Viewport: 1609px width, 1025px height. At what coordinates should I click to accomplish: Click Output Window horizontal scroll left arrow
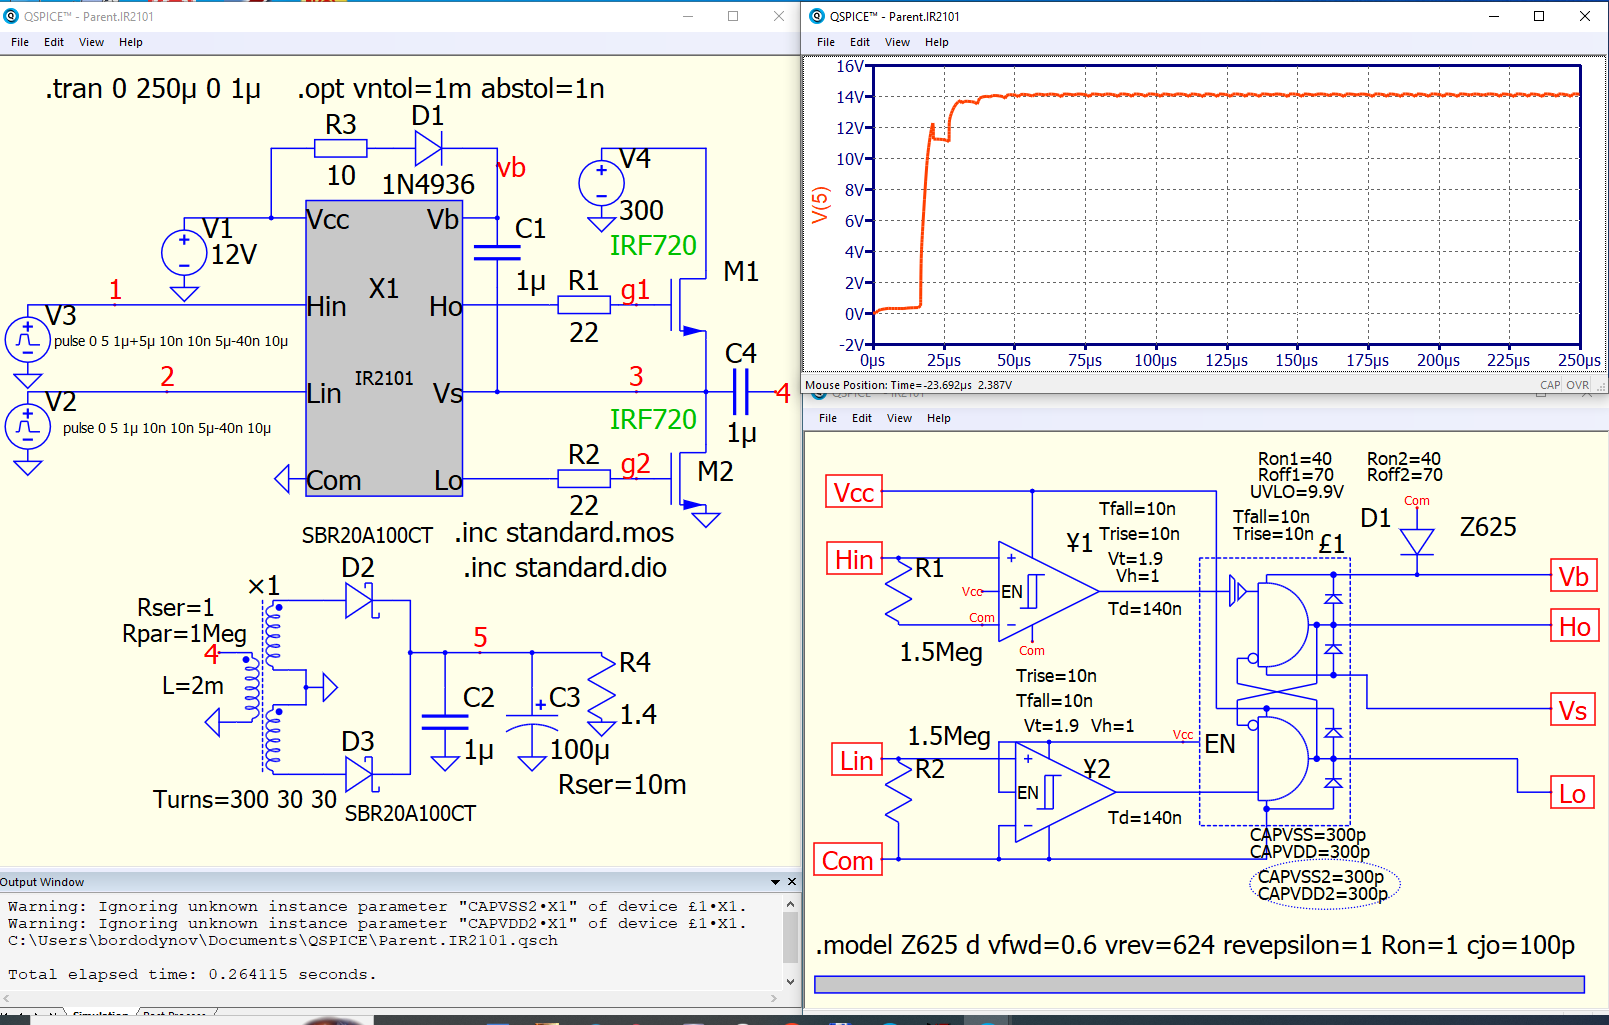point(6,998)
